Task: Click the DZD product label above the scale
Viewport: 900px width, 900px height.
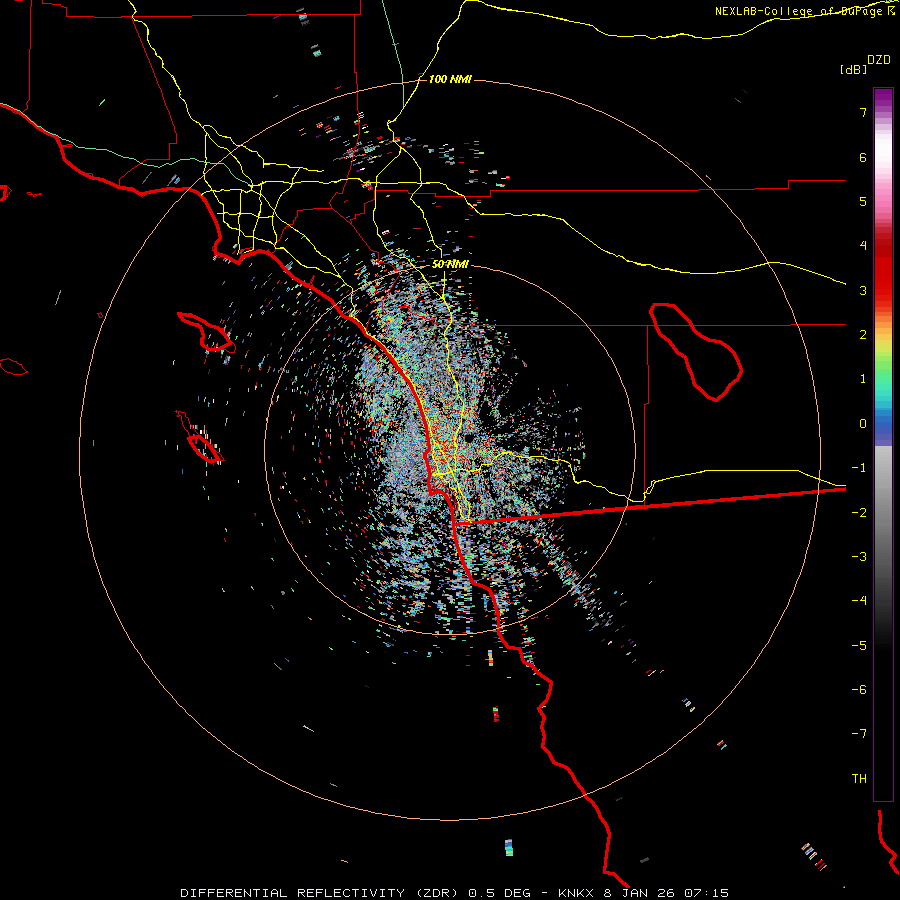Action: tap(879, 60)
